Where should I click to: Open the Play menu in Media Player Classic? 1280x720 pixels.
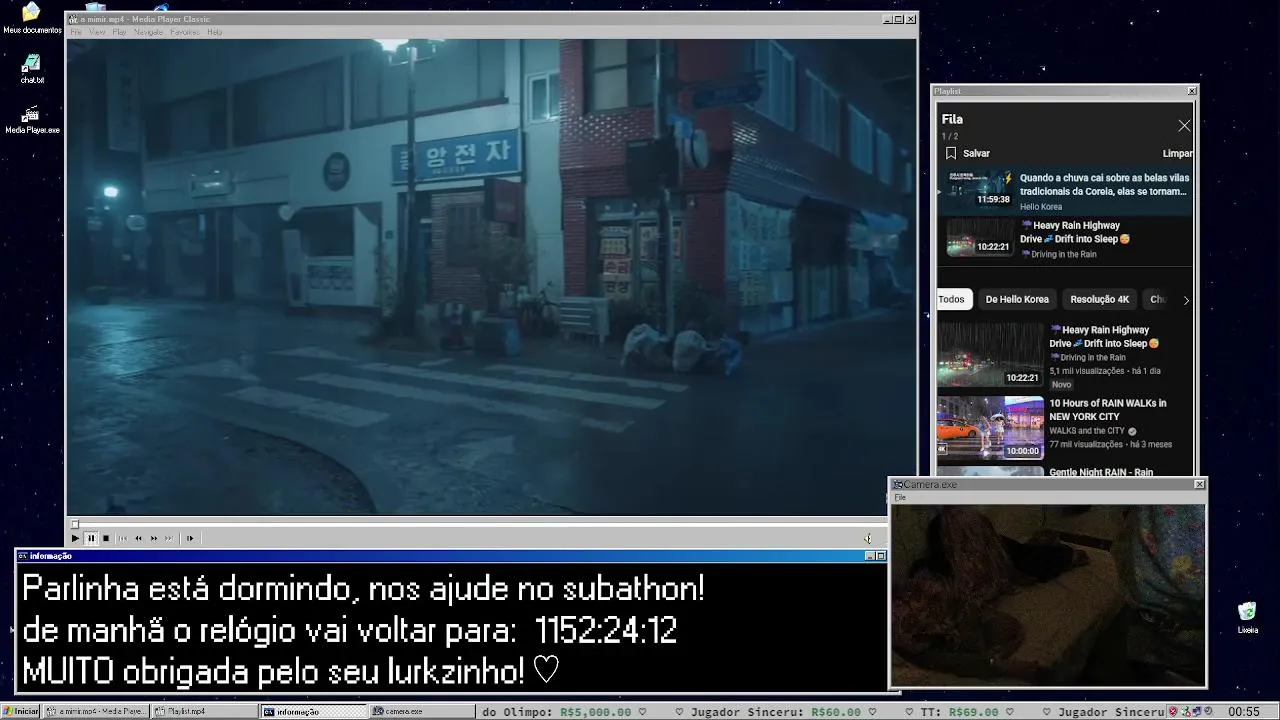coord(119,32)
